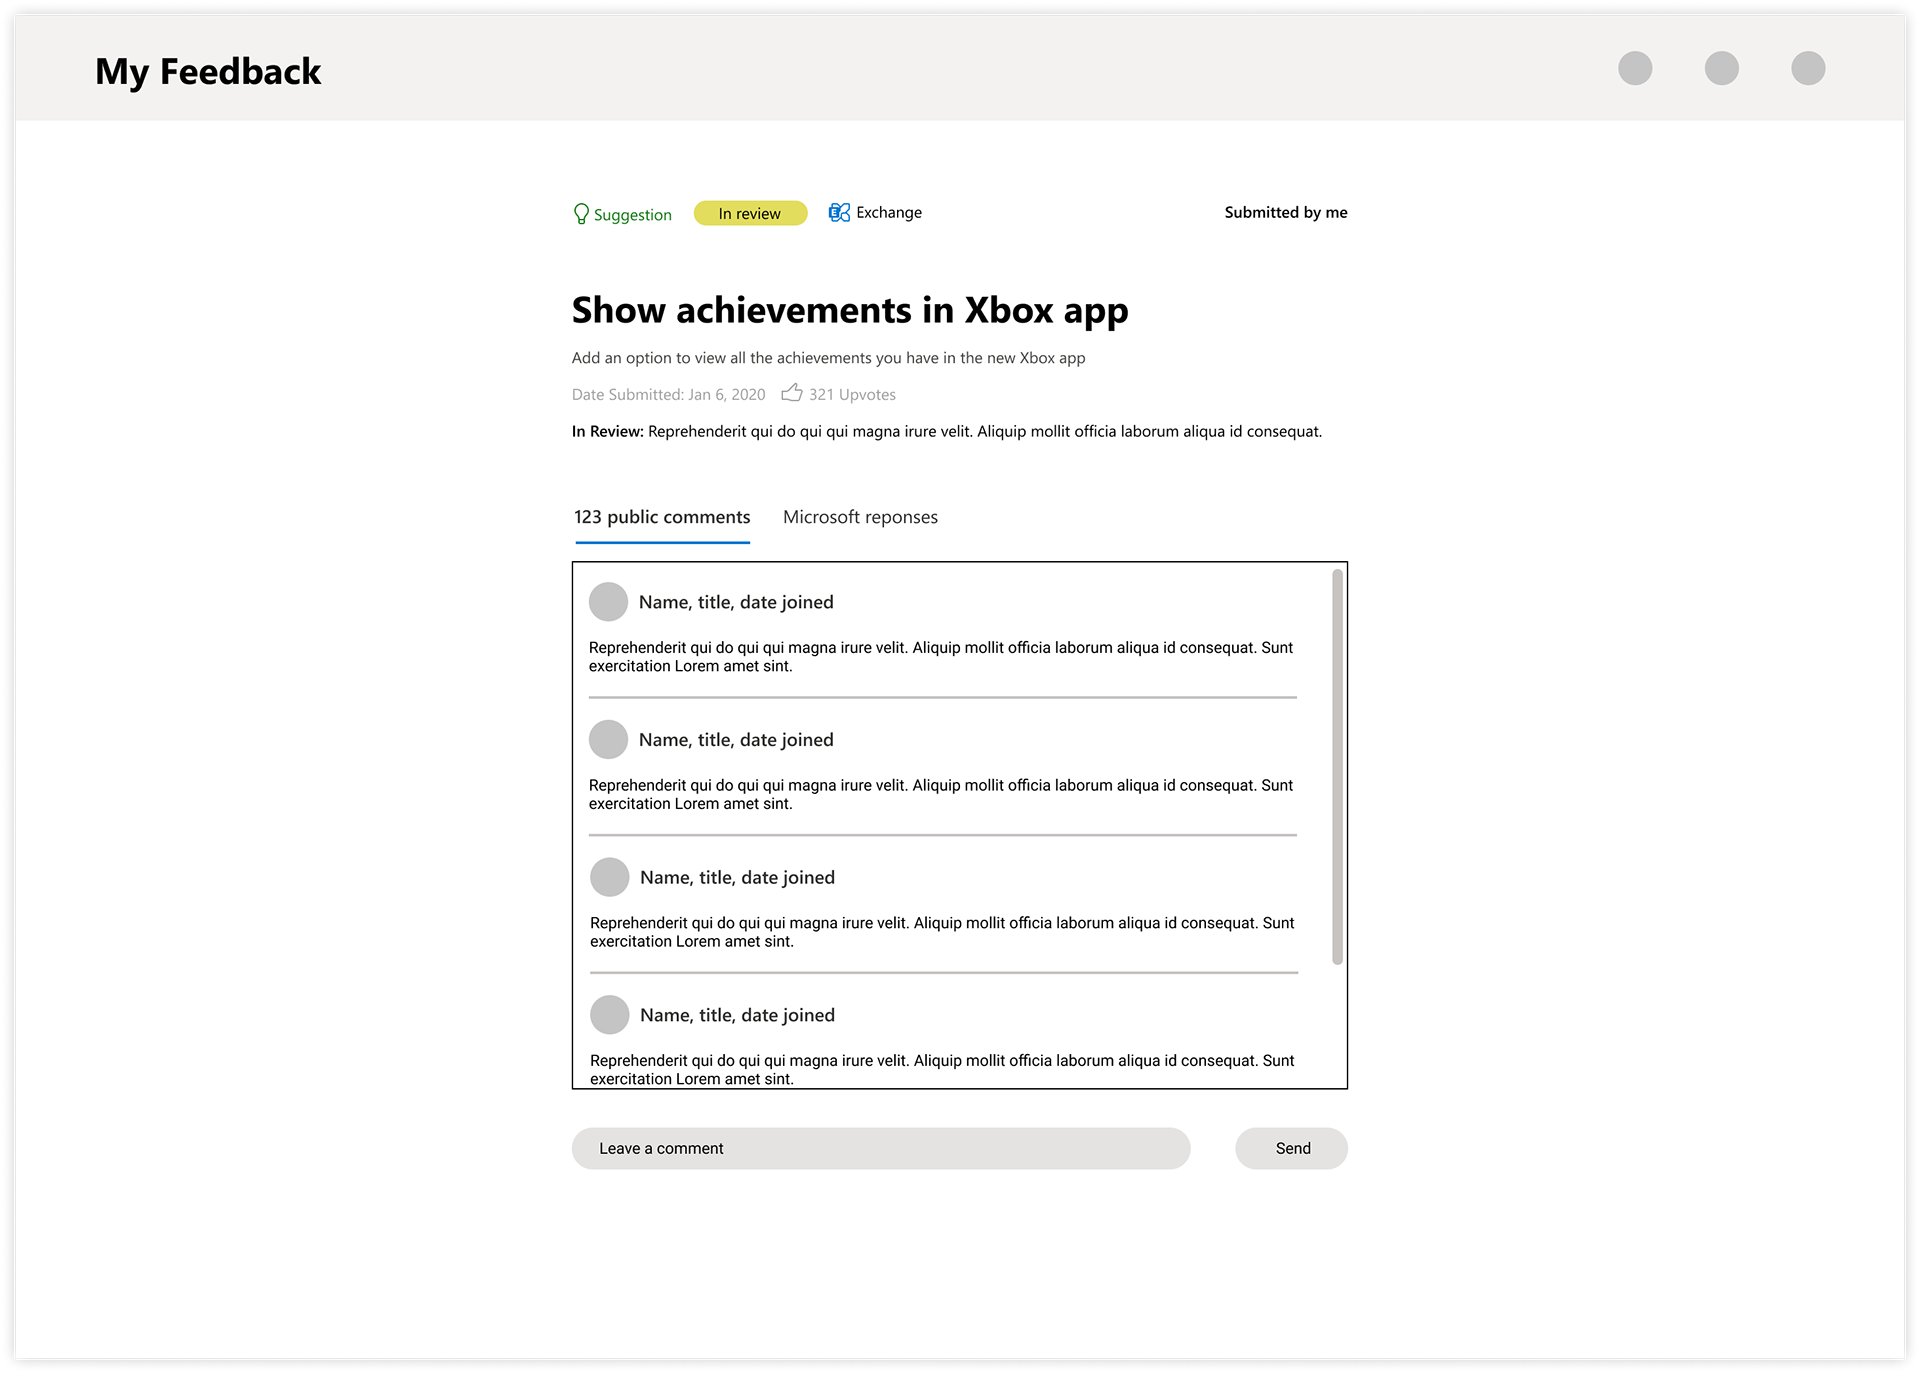Viewport: 1920px width, 1374px height.
Task: Click the Exchange product icon
Action: pyautogui.click(x=839, y=212)
